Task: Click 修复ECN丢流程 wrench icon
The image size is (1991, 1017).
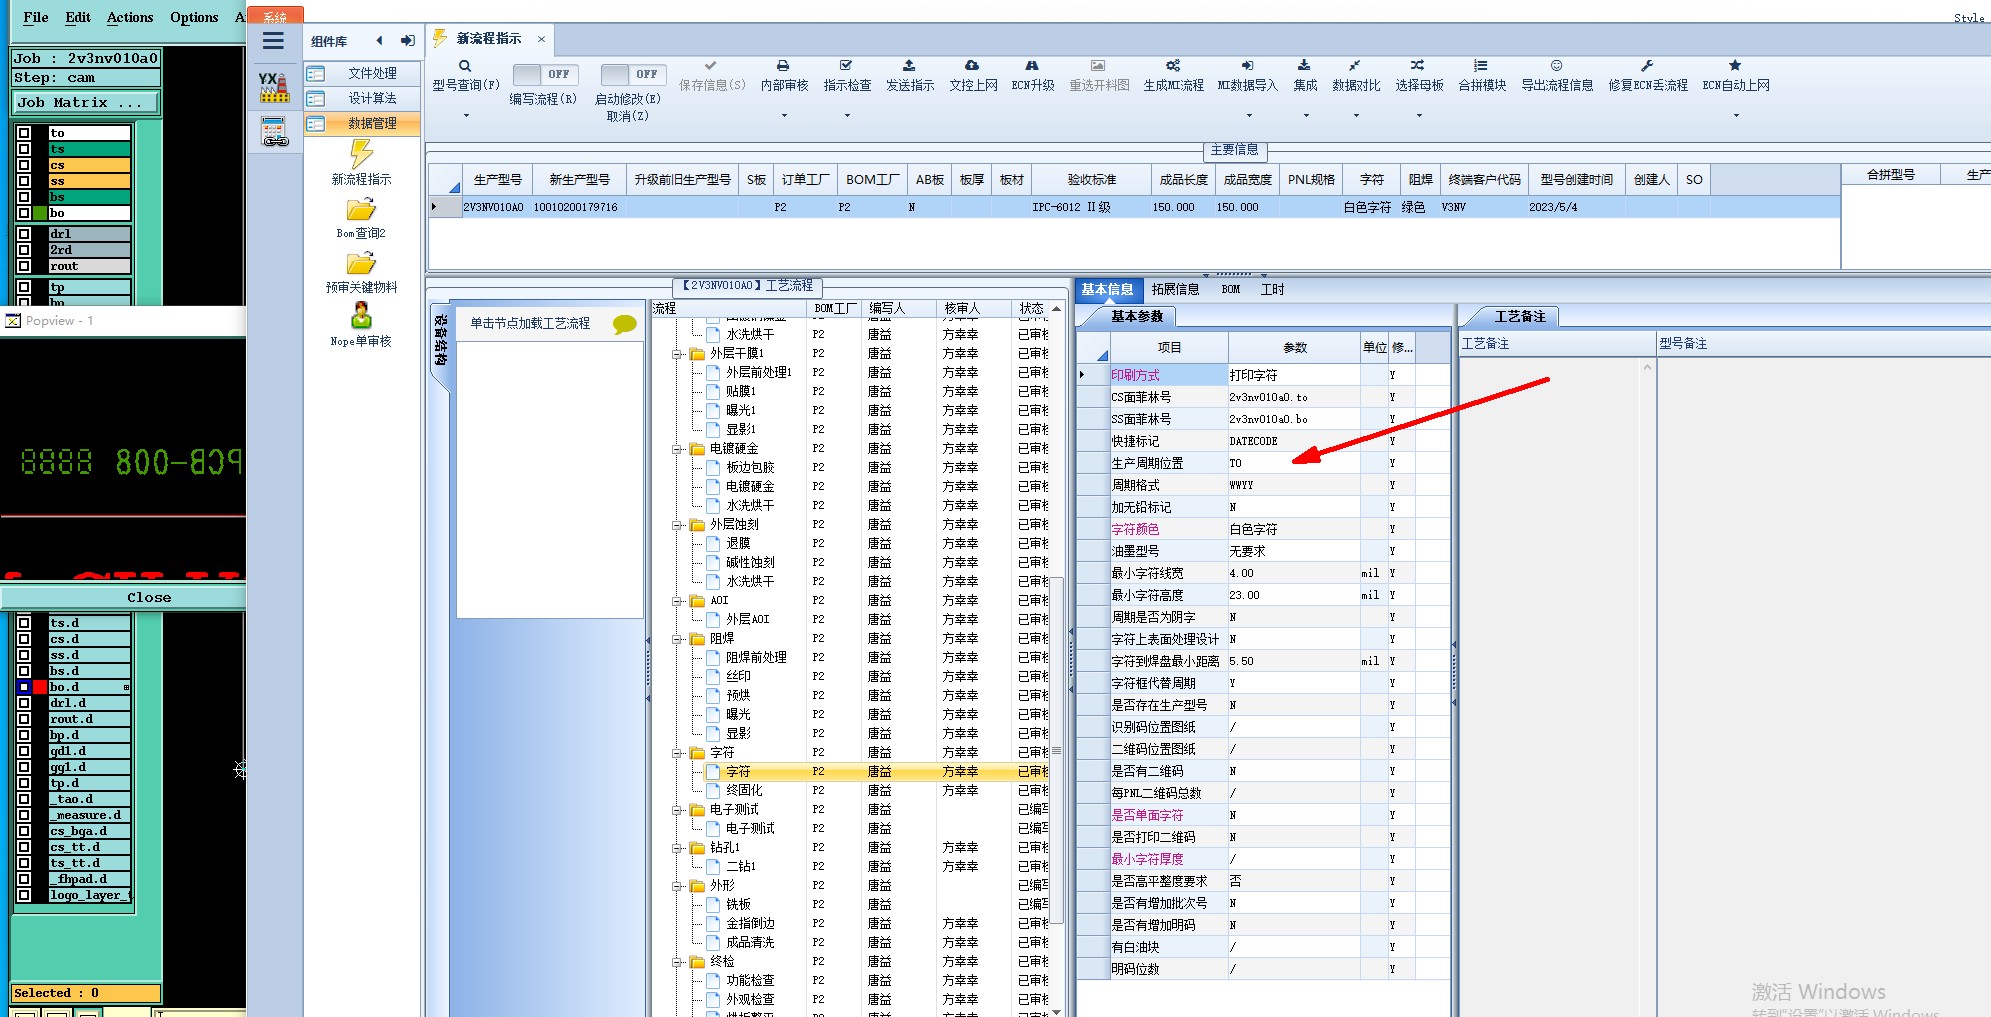Action: 1647,66
